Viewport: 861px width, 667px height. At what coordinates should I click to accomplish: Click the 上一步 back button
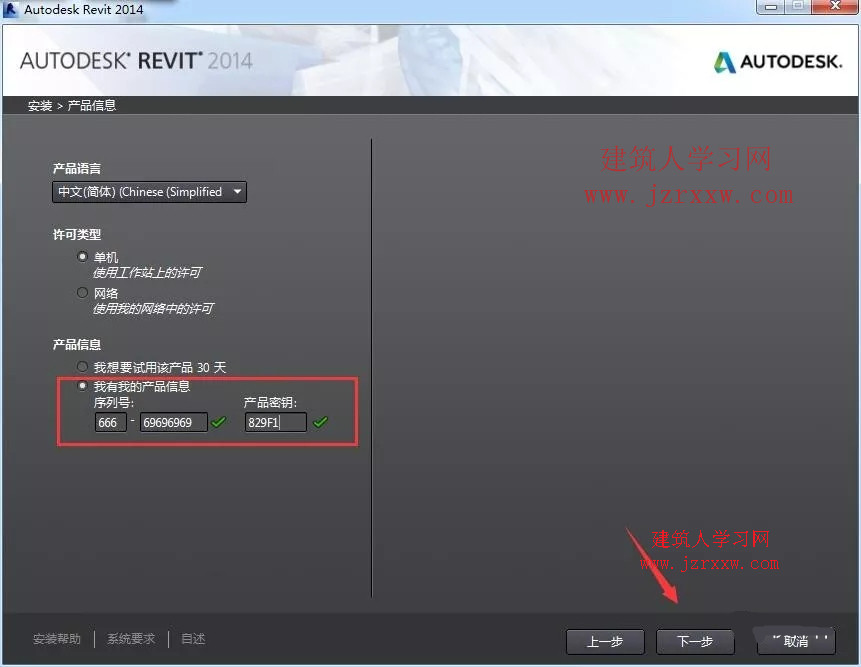[605, 641]
